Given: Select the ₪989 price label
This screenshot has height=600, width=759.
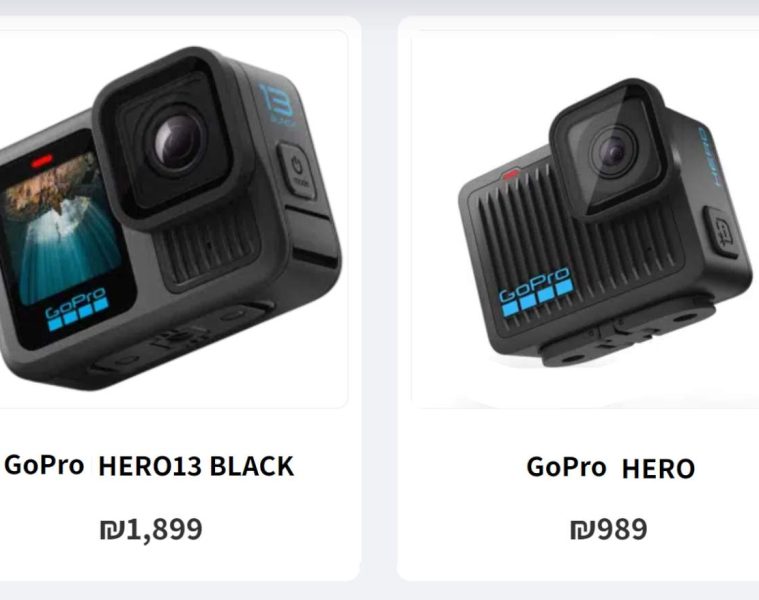Looking at the screenshot, I should pos(608,529).
